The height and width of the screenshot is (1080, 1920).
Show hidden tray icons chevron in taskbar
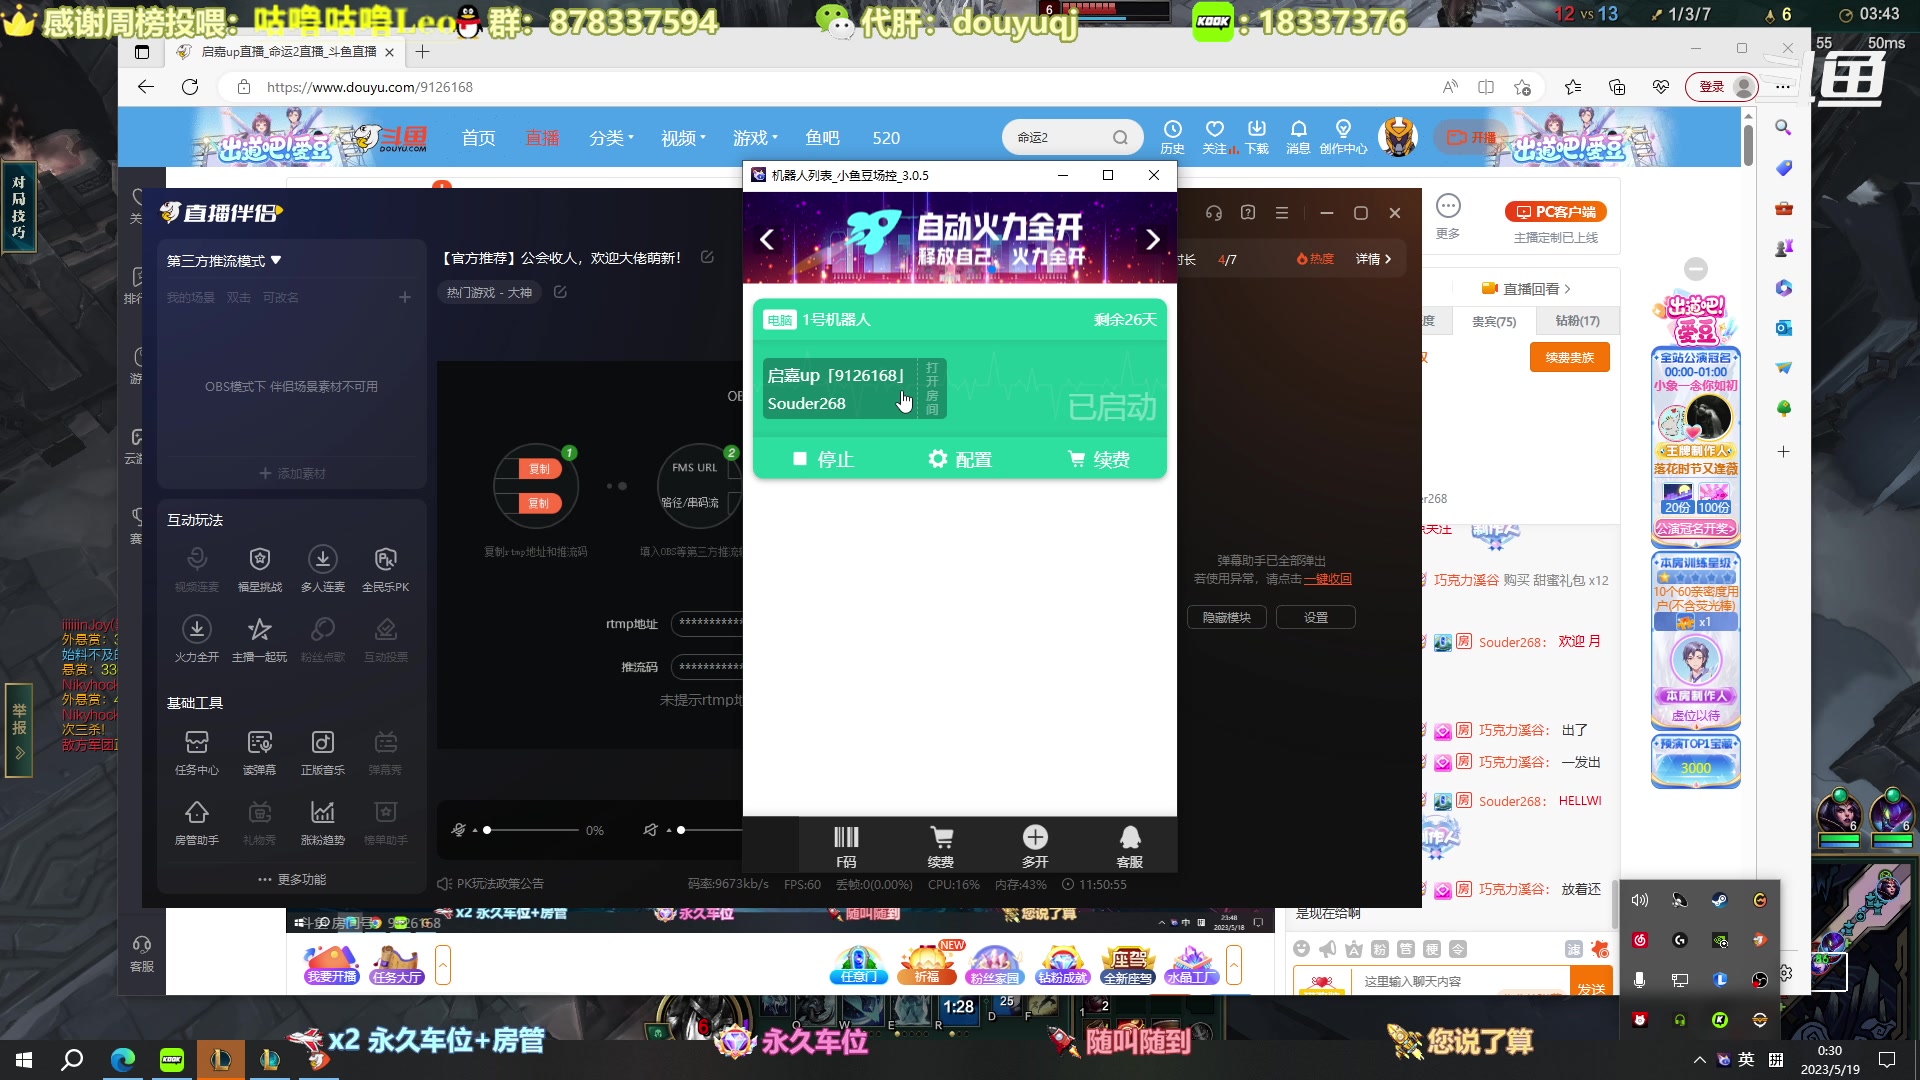coord(1700,1060)
